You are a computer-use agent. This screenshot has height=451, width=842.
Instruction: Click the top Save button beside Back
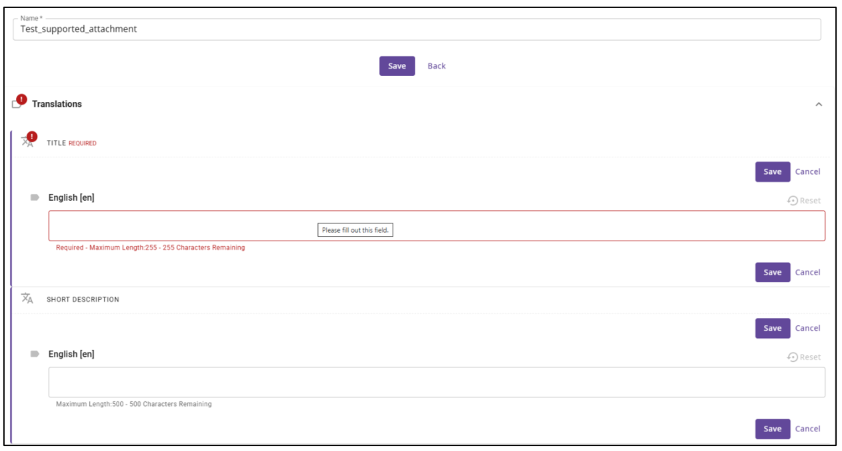click(397, 66)
